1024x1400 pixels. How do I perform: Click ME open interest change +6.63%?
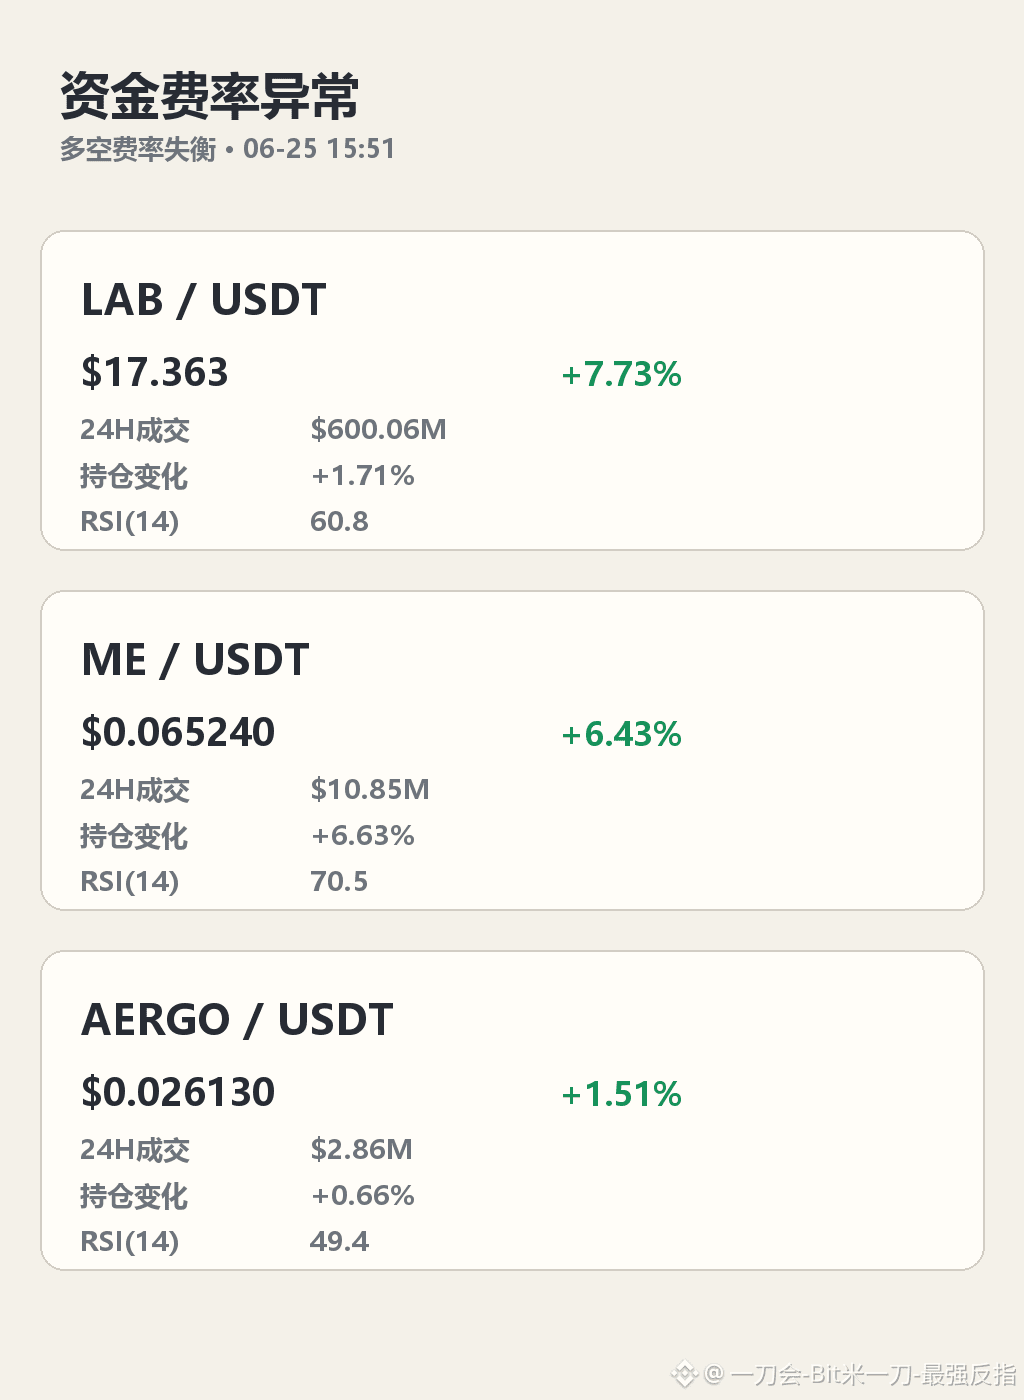pyautogui.click(x=363, y=835)
